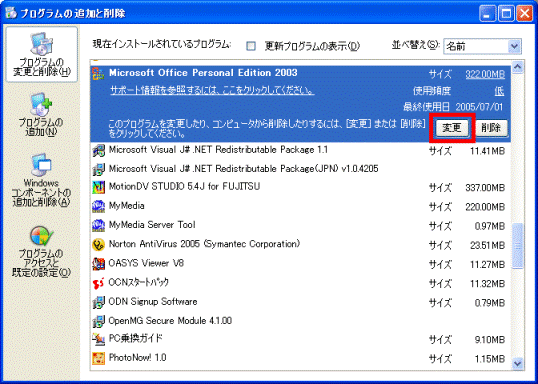Maximize the プログラムの追加と削除 window
The image size is (538, 384).
tap(506, 14)
